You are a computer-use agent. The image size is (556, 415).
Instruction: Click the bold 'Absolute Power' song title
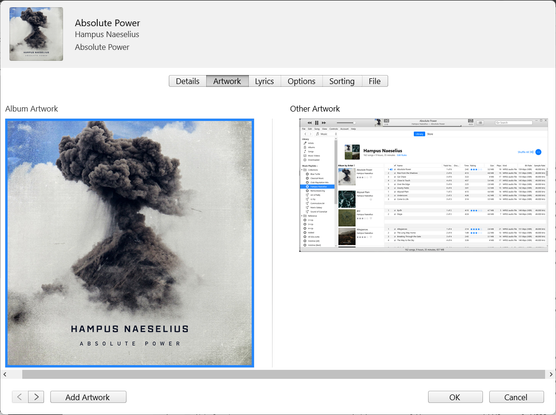point(107,23)
